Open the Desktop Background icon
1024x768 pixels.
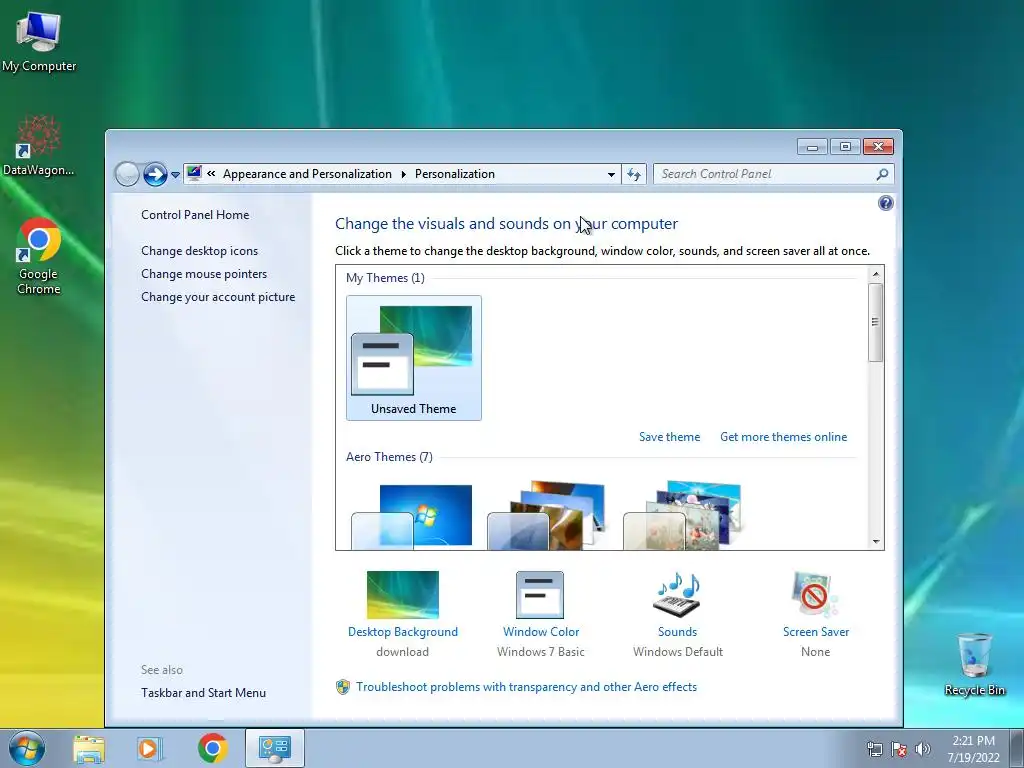coord(403,595)
